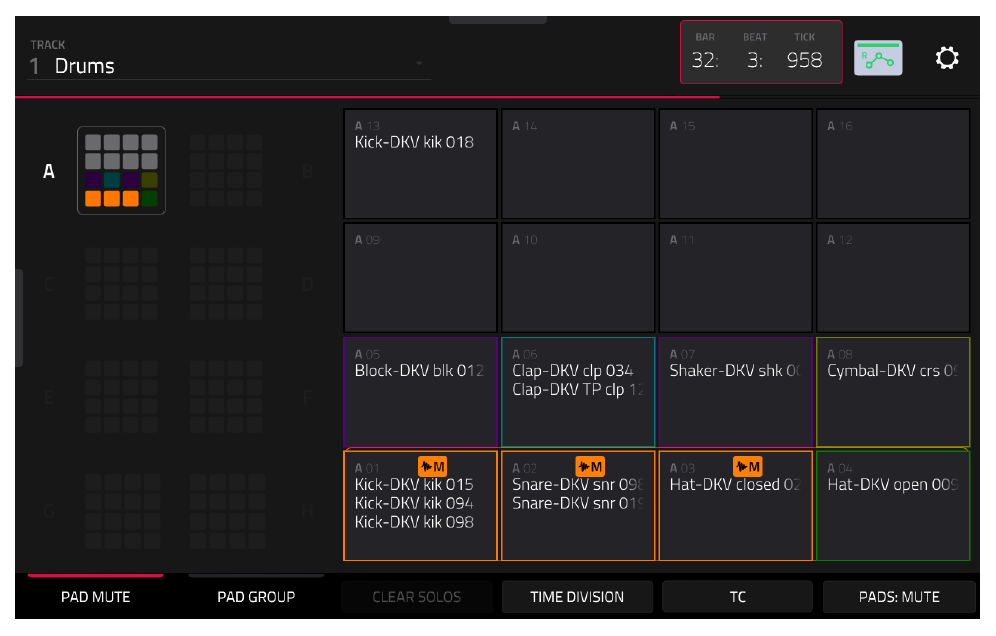This screenshot has height=636, width=996.
Task: Switch to pad bank E grid
Action: (121, 396)
